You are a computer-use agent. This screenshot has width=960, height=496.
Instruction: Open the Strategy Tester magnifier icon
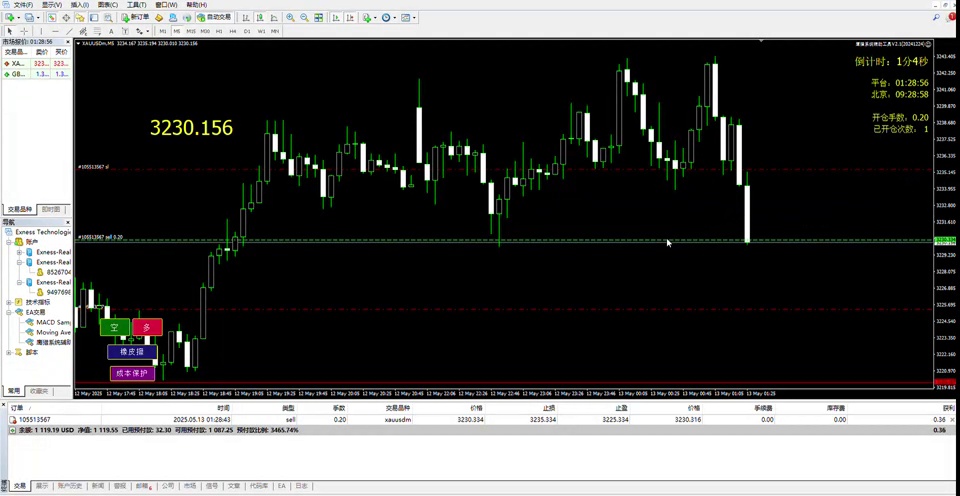pos(108,18)
